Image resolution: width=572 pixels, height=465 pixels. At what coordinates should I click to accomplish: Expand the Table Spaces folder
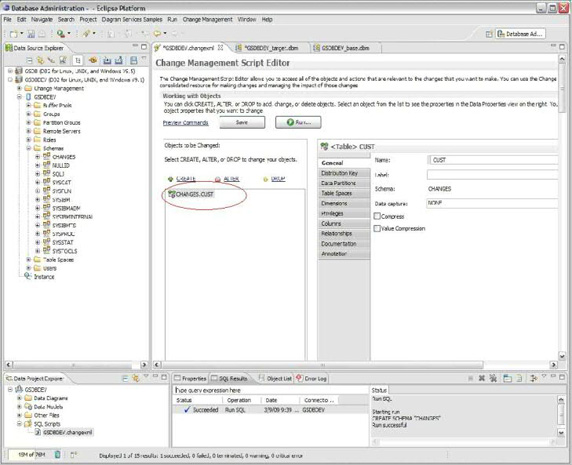coord(28,260)
